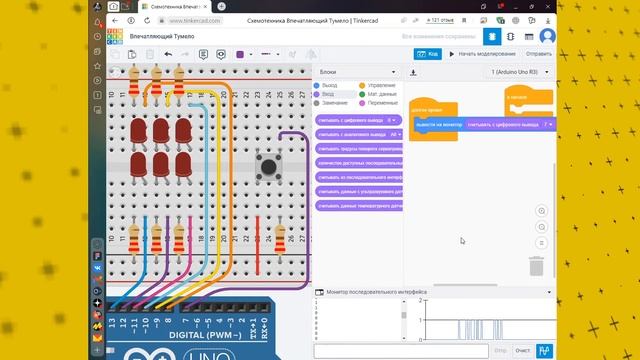Open the notes/annotation tool

tap(203, 54)
